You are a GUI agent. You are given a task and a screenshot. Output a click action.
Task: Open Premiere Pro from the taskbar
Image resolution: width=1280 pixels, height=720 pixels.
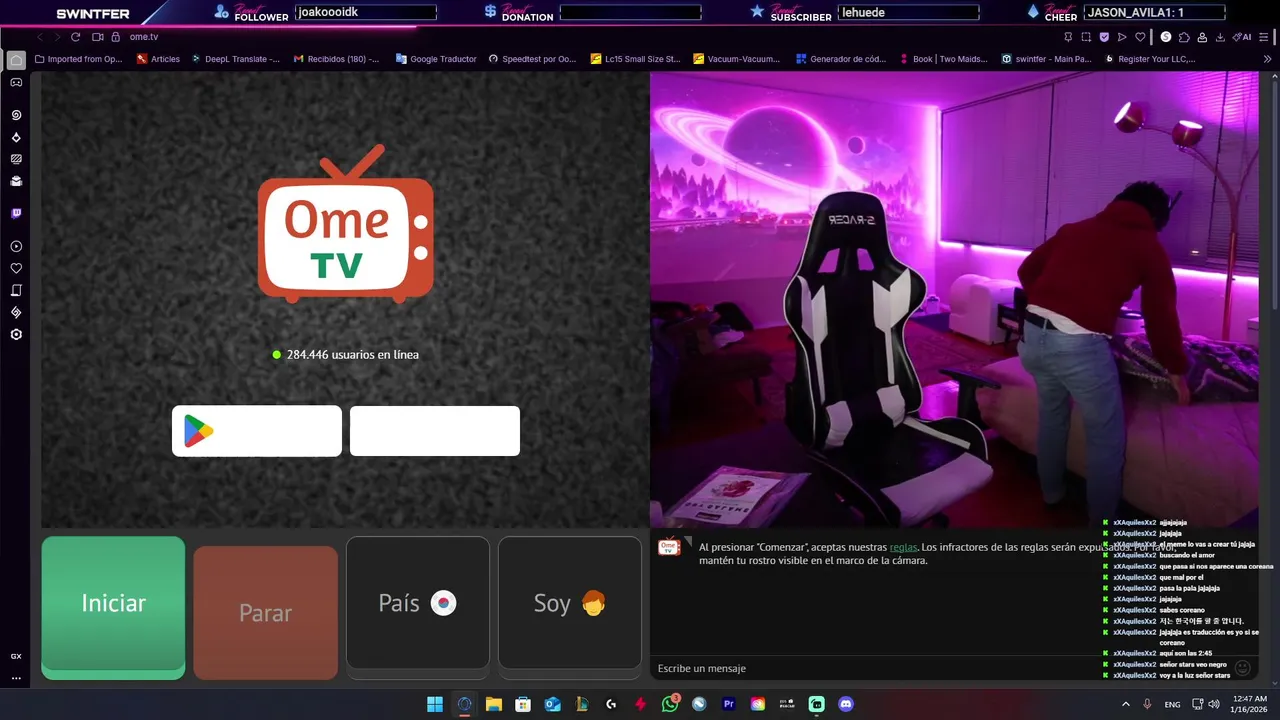[729, 704]
